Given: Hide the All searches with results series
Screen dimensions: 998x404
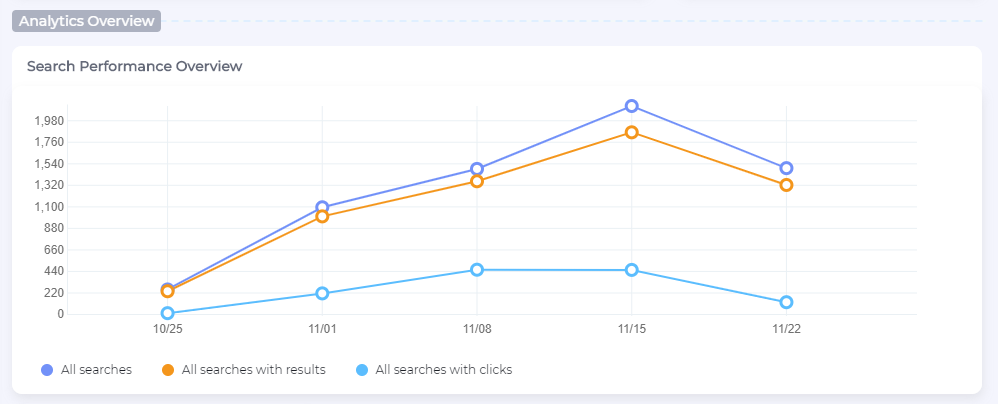Looking at the screenshot, I should coord(253,370).
